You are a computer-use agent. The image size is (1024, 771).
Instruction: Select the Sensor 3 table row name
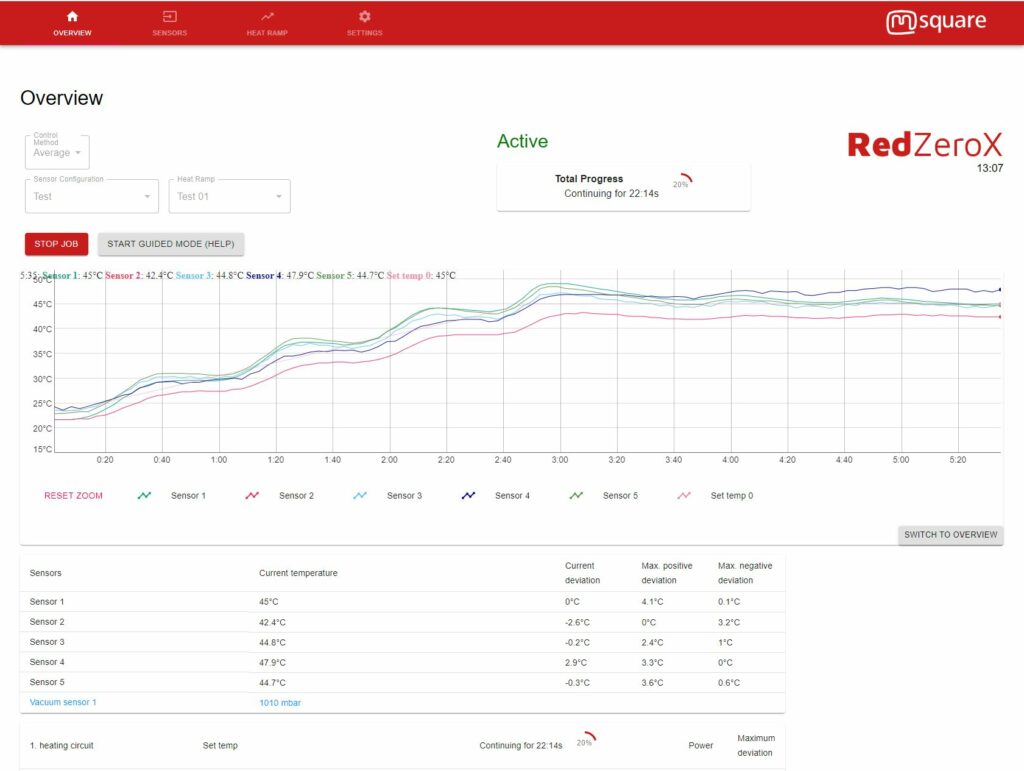47,642
